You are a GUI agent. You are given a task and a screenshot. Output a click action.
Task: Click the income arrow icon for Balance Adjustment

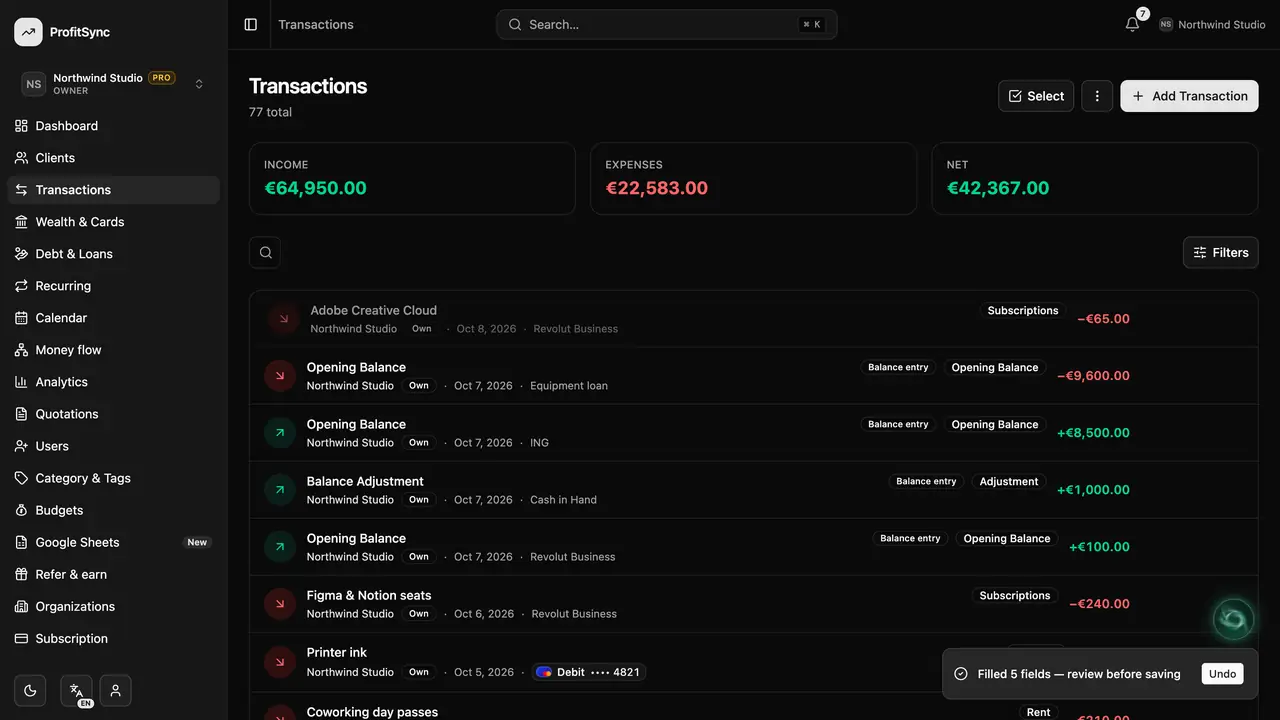(x=280, y=490)
